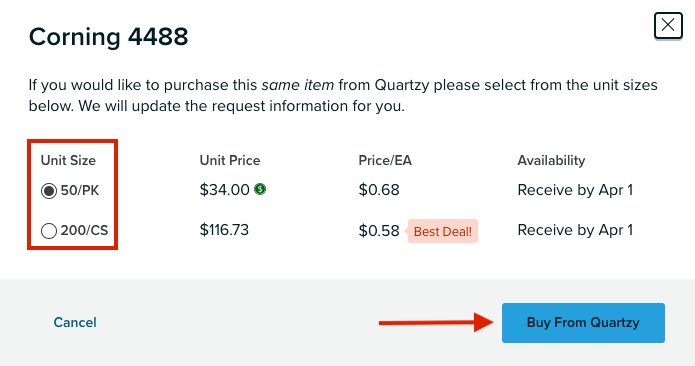This screenshot has width=695, height=366.
Task: Click the $0.58 price per each
Action: pos(379,230)
